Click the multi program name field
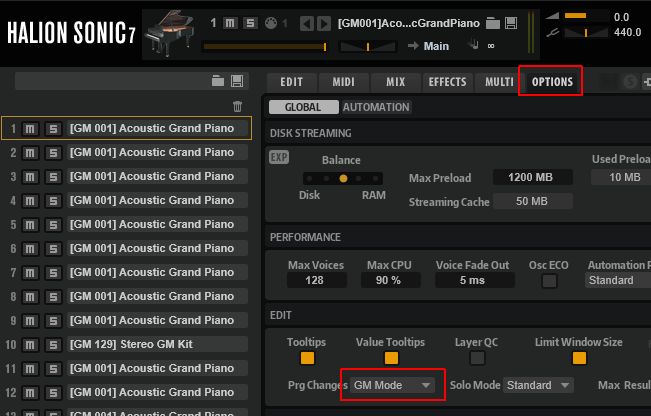 click(x=112, y=81)
